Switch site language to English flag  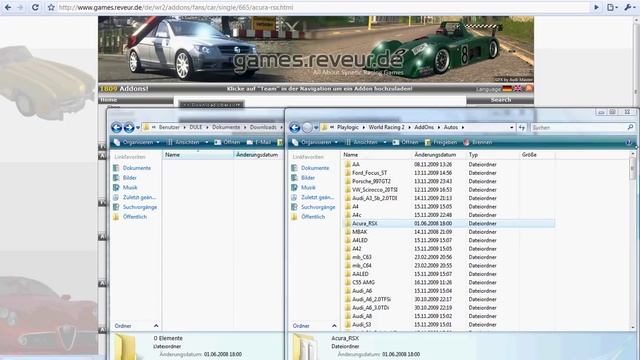[518, 89]
